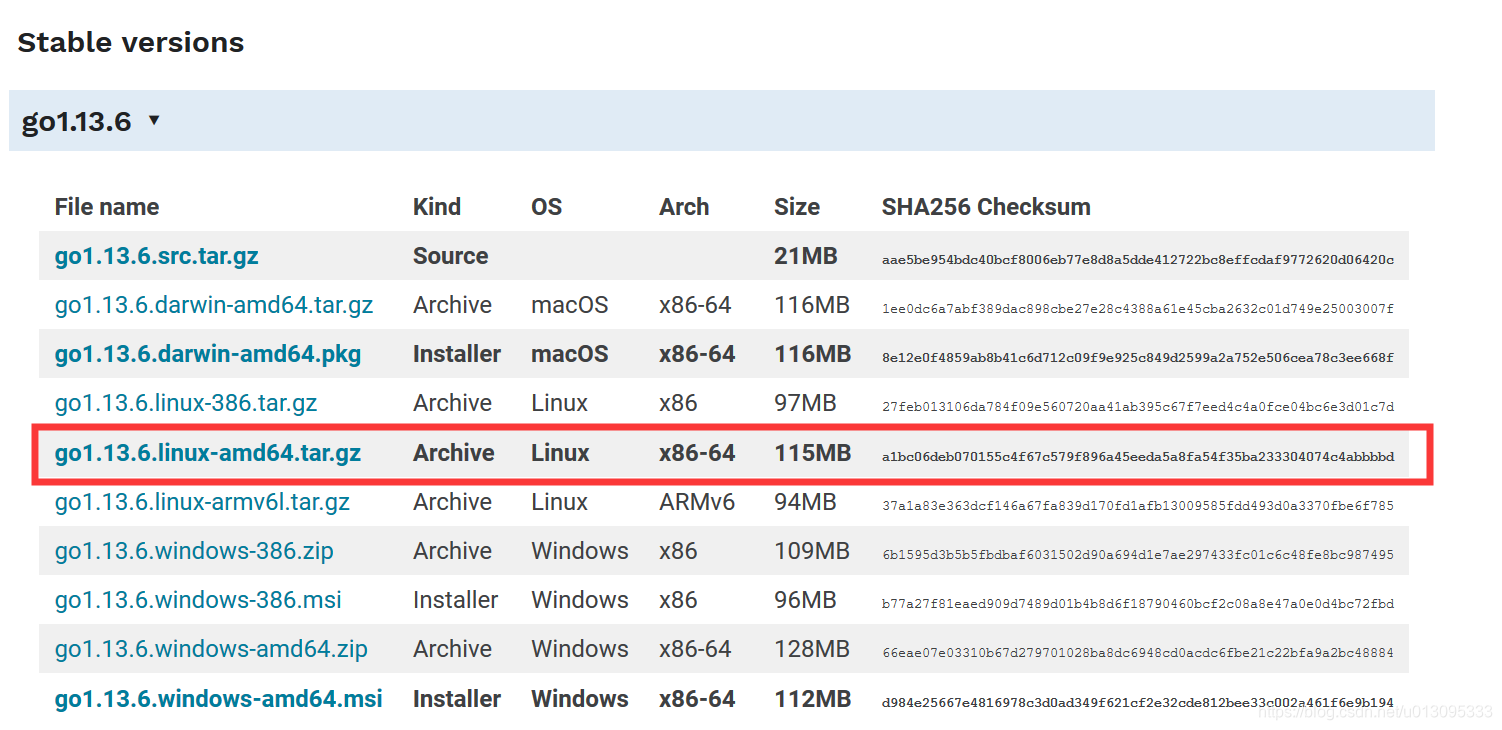
Task: Click the SHA256 Checksum column header
Action: coord(986,207)
